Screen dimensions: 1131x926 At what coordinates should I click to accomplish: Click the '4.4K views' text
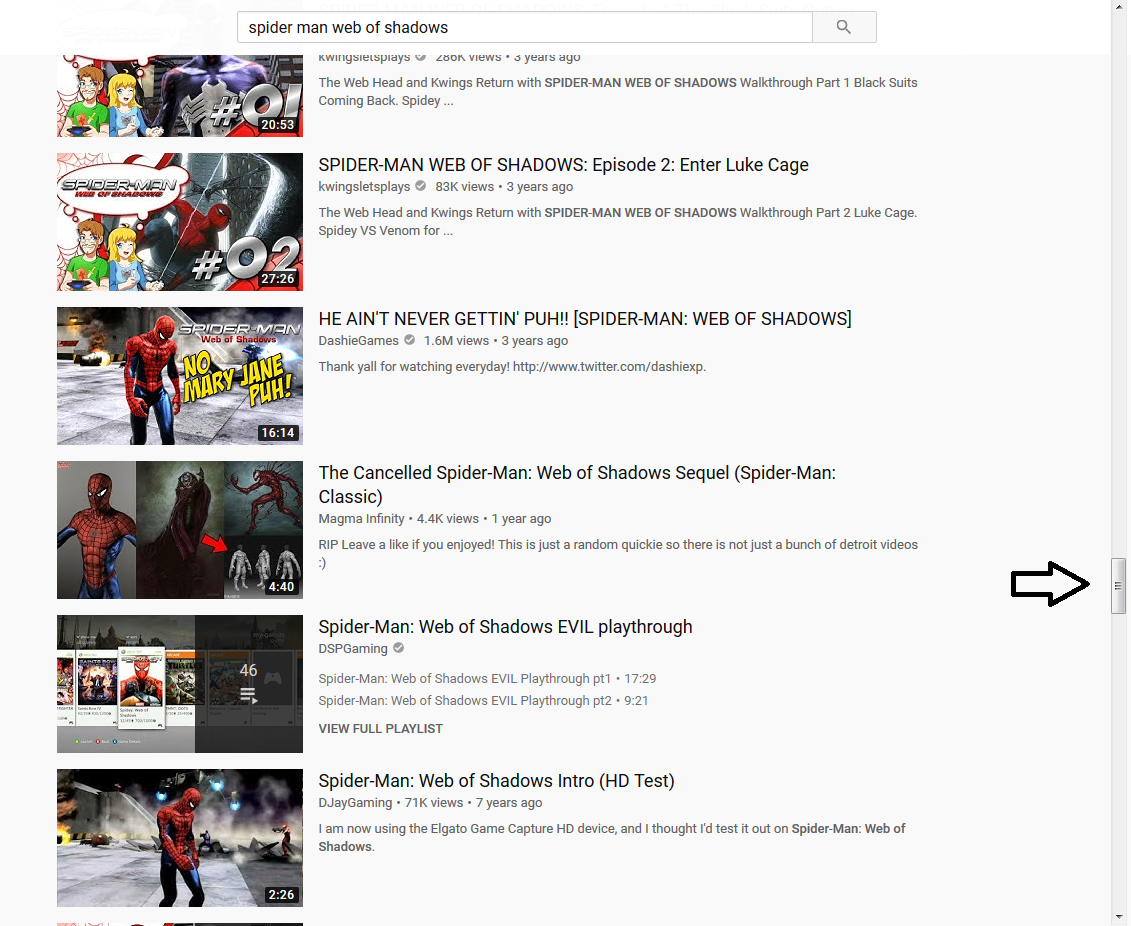447,519
